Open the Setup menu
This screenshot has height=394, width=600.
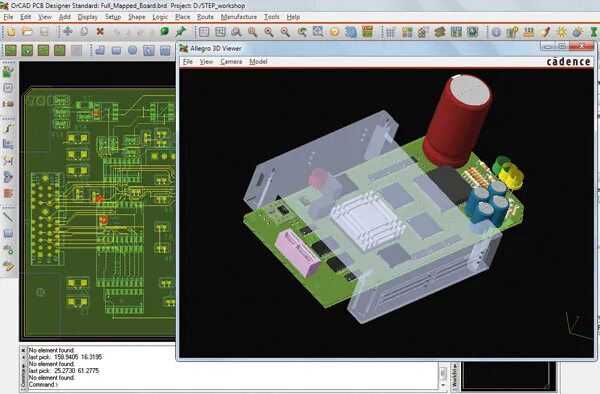(x=113, y=17)
